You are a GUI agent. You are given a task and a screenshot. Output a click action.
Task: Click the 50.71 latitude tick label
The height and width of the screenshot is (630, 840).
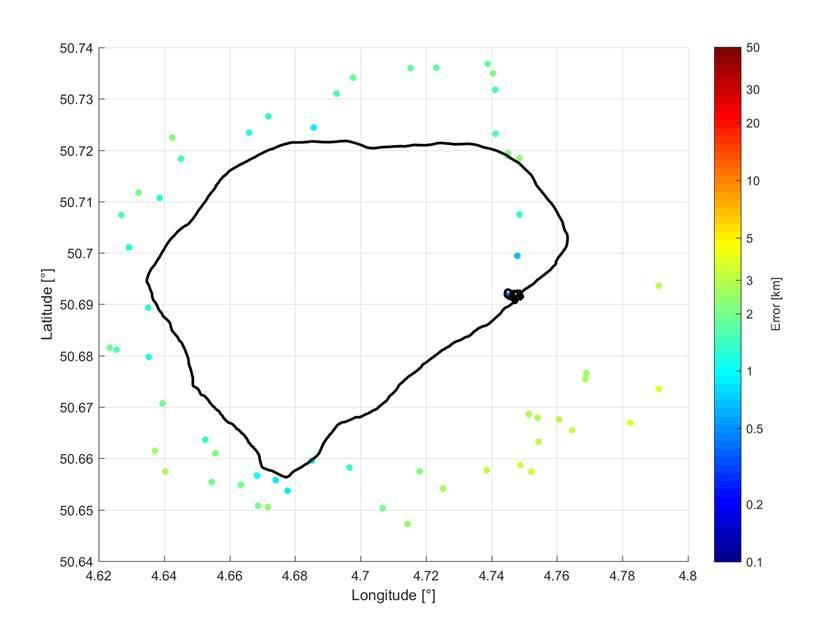coord(76,202)
